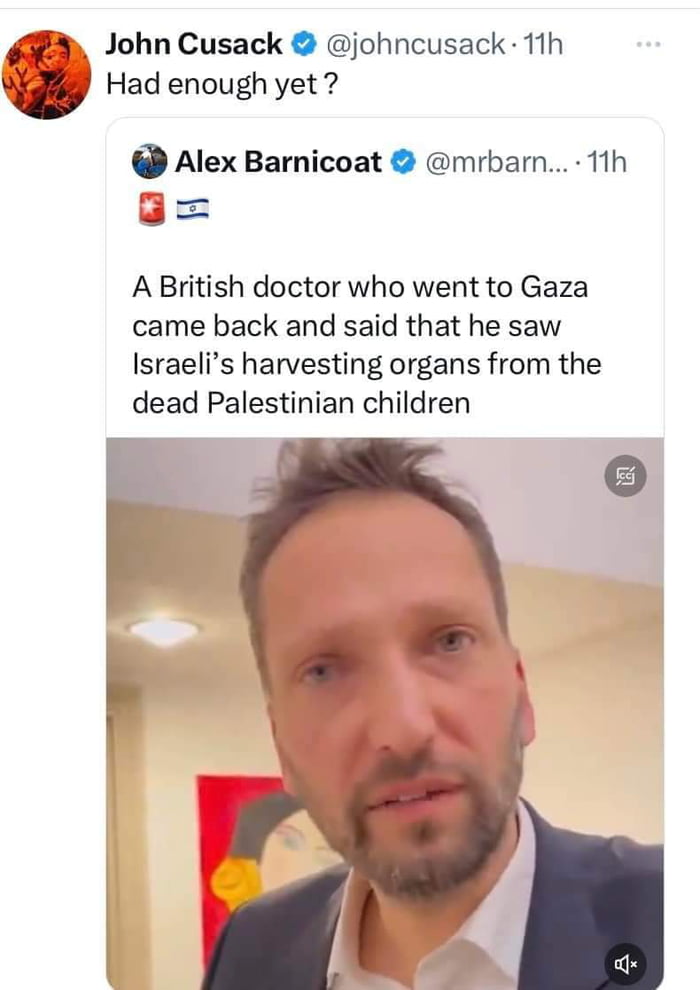The width and height of the screenshot is (700, 990).
Task: Click John Cusack's profile avatar
Action: pos(46,74)
